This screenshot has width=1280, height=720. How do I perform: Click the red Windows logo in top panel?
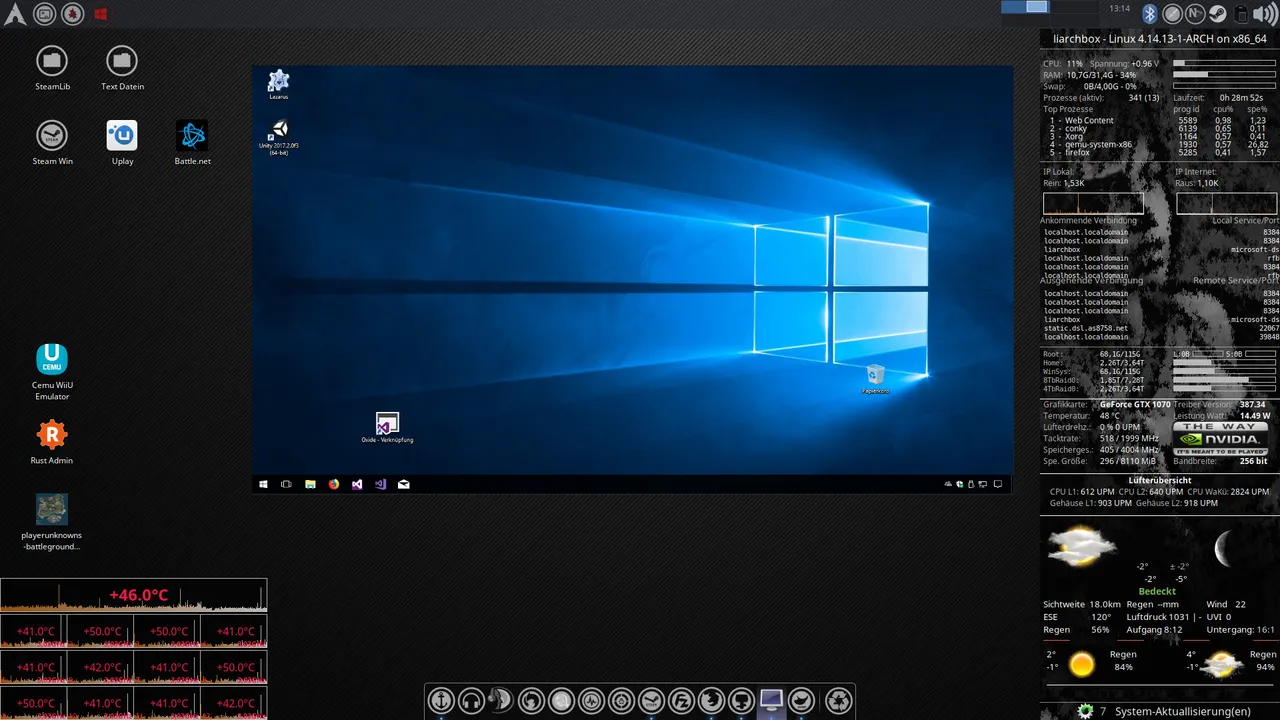(101, 14)
